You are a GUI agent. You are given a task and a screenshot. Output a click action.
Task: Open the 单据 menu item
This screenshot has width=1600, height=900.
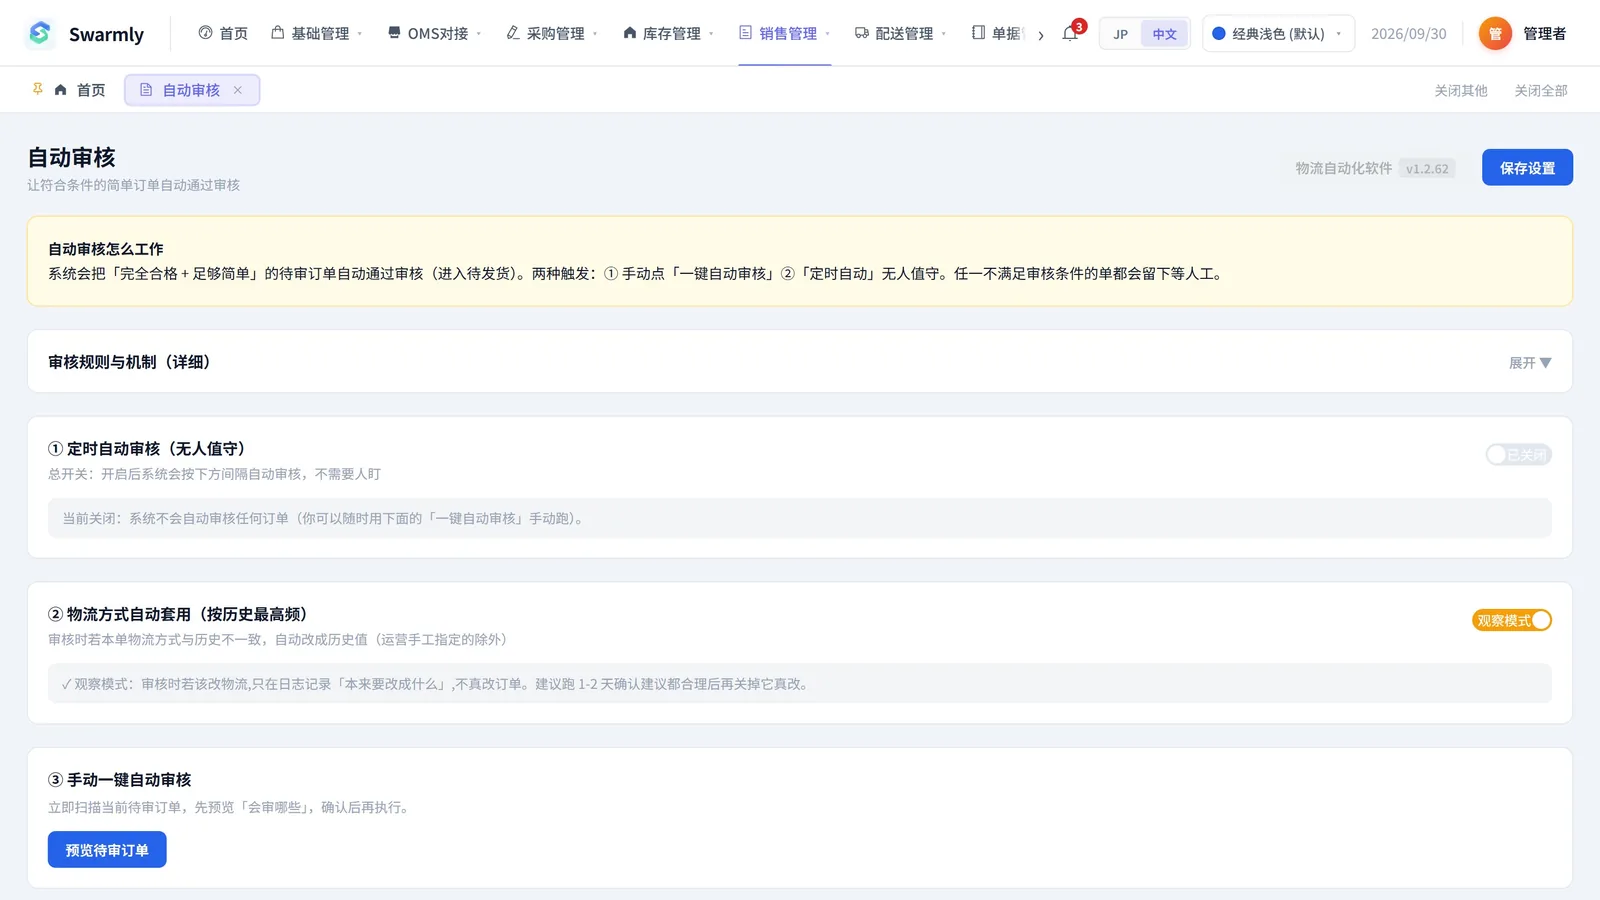998,33
